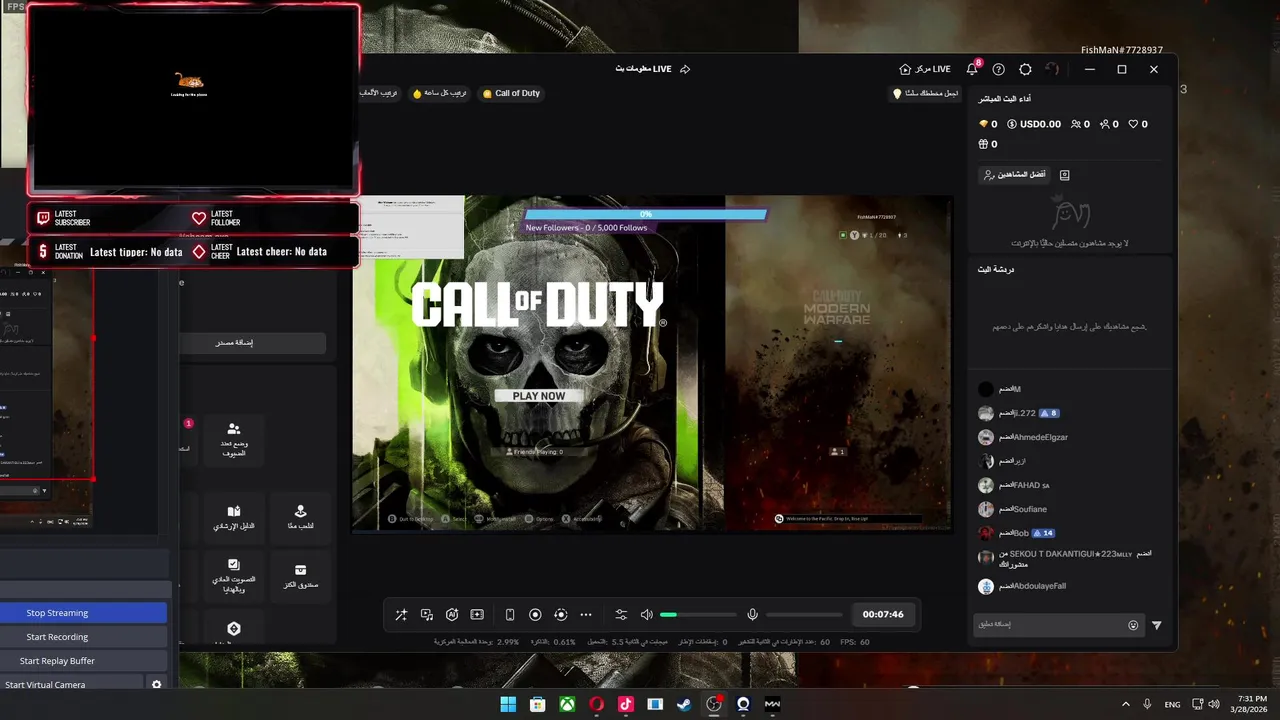Expand system tray hidden icons chevron
This screenshot has height=720, width=1280.
point(1126,704)
